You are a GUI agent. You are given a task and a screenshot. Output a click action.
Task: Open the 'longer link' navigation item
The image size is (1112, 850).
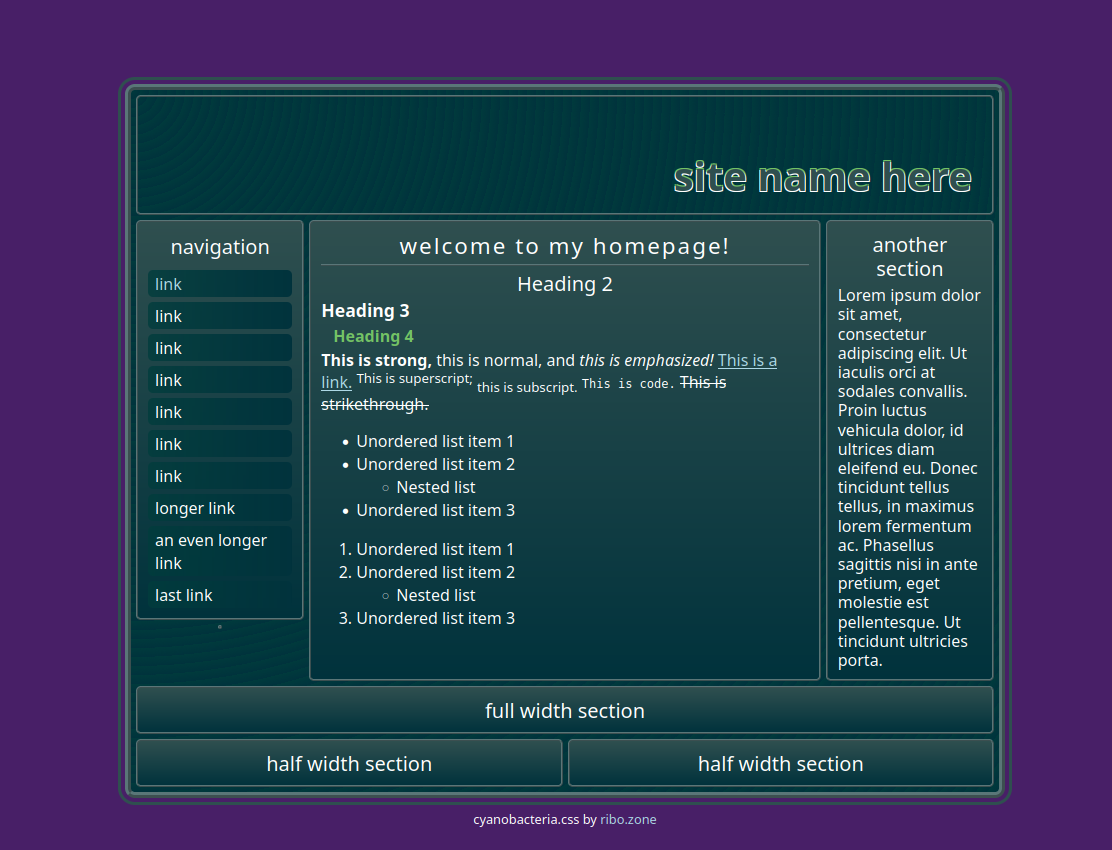click(220, 508)
